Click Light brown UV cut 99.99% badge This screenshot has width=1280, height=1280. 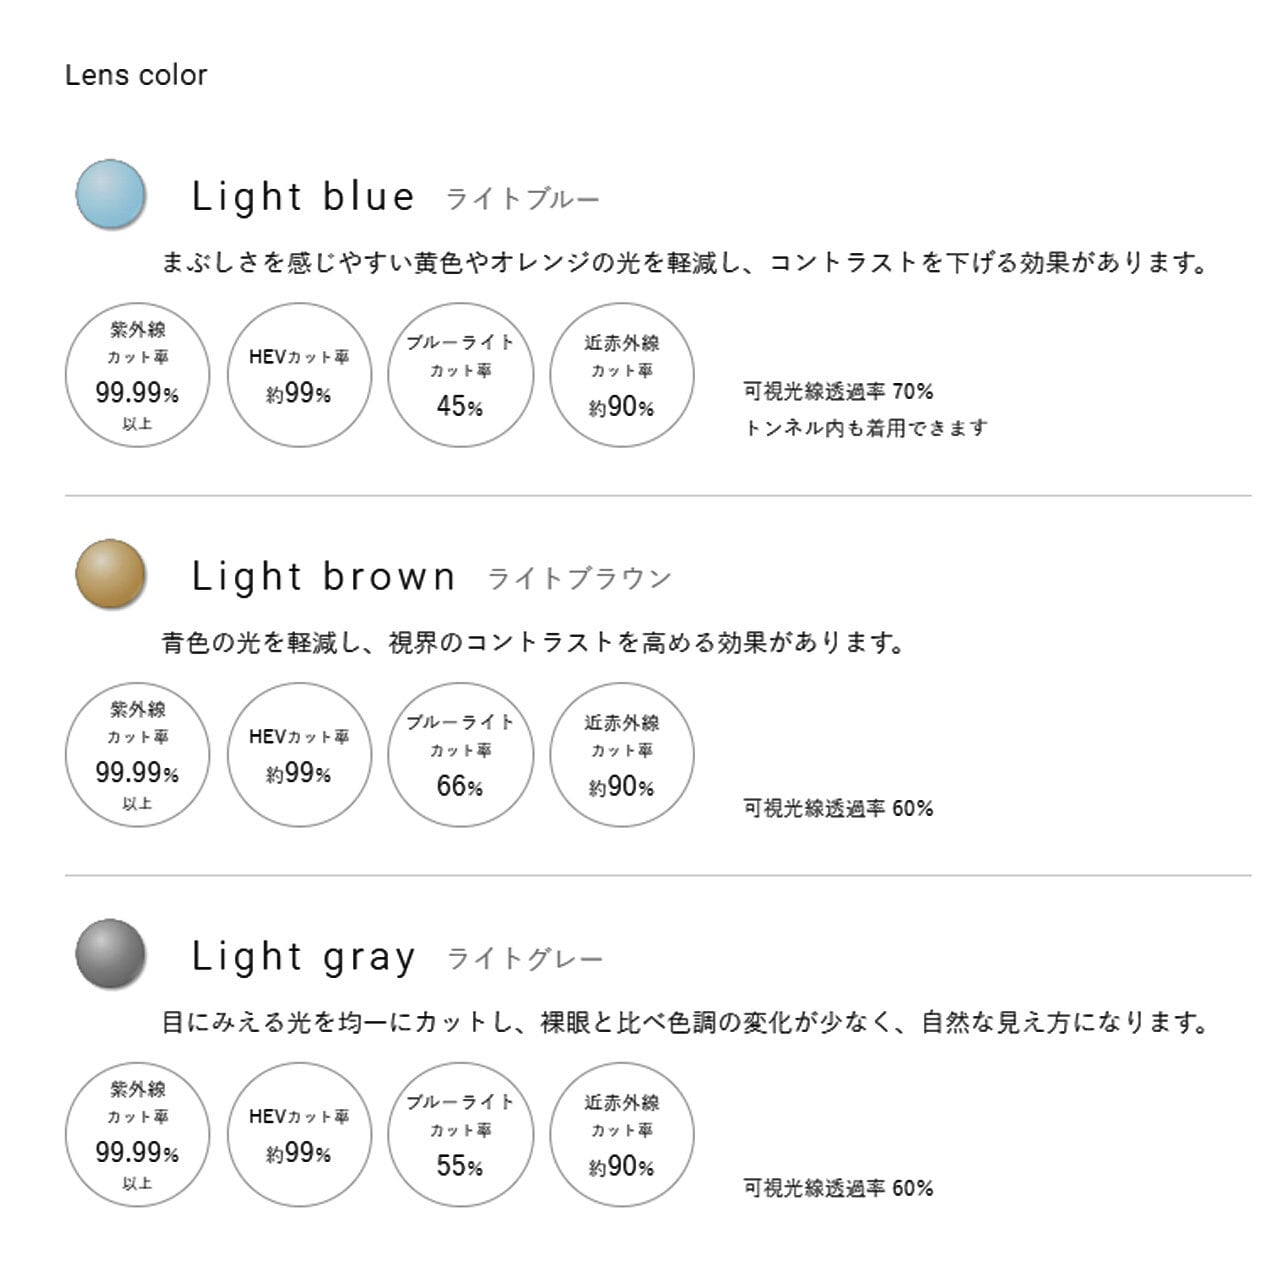pyautogui.click(x=137, y=755)
